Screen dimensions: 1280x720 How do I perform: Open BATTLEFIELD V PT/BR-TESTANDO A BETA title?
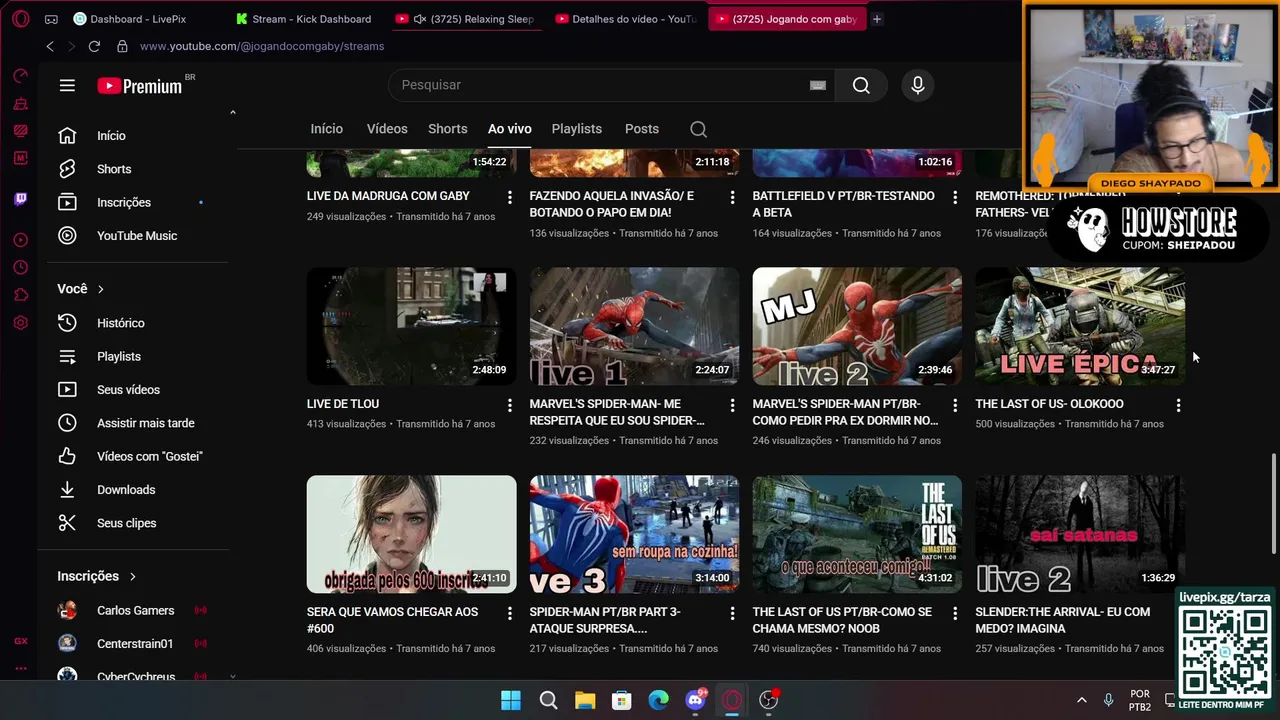(x=843, y=204)
